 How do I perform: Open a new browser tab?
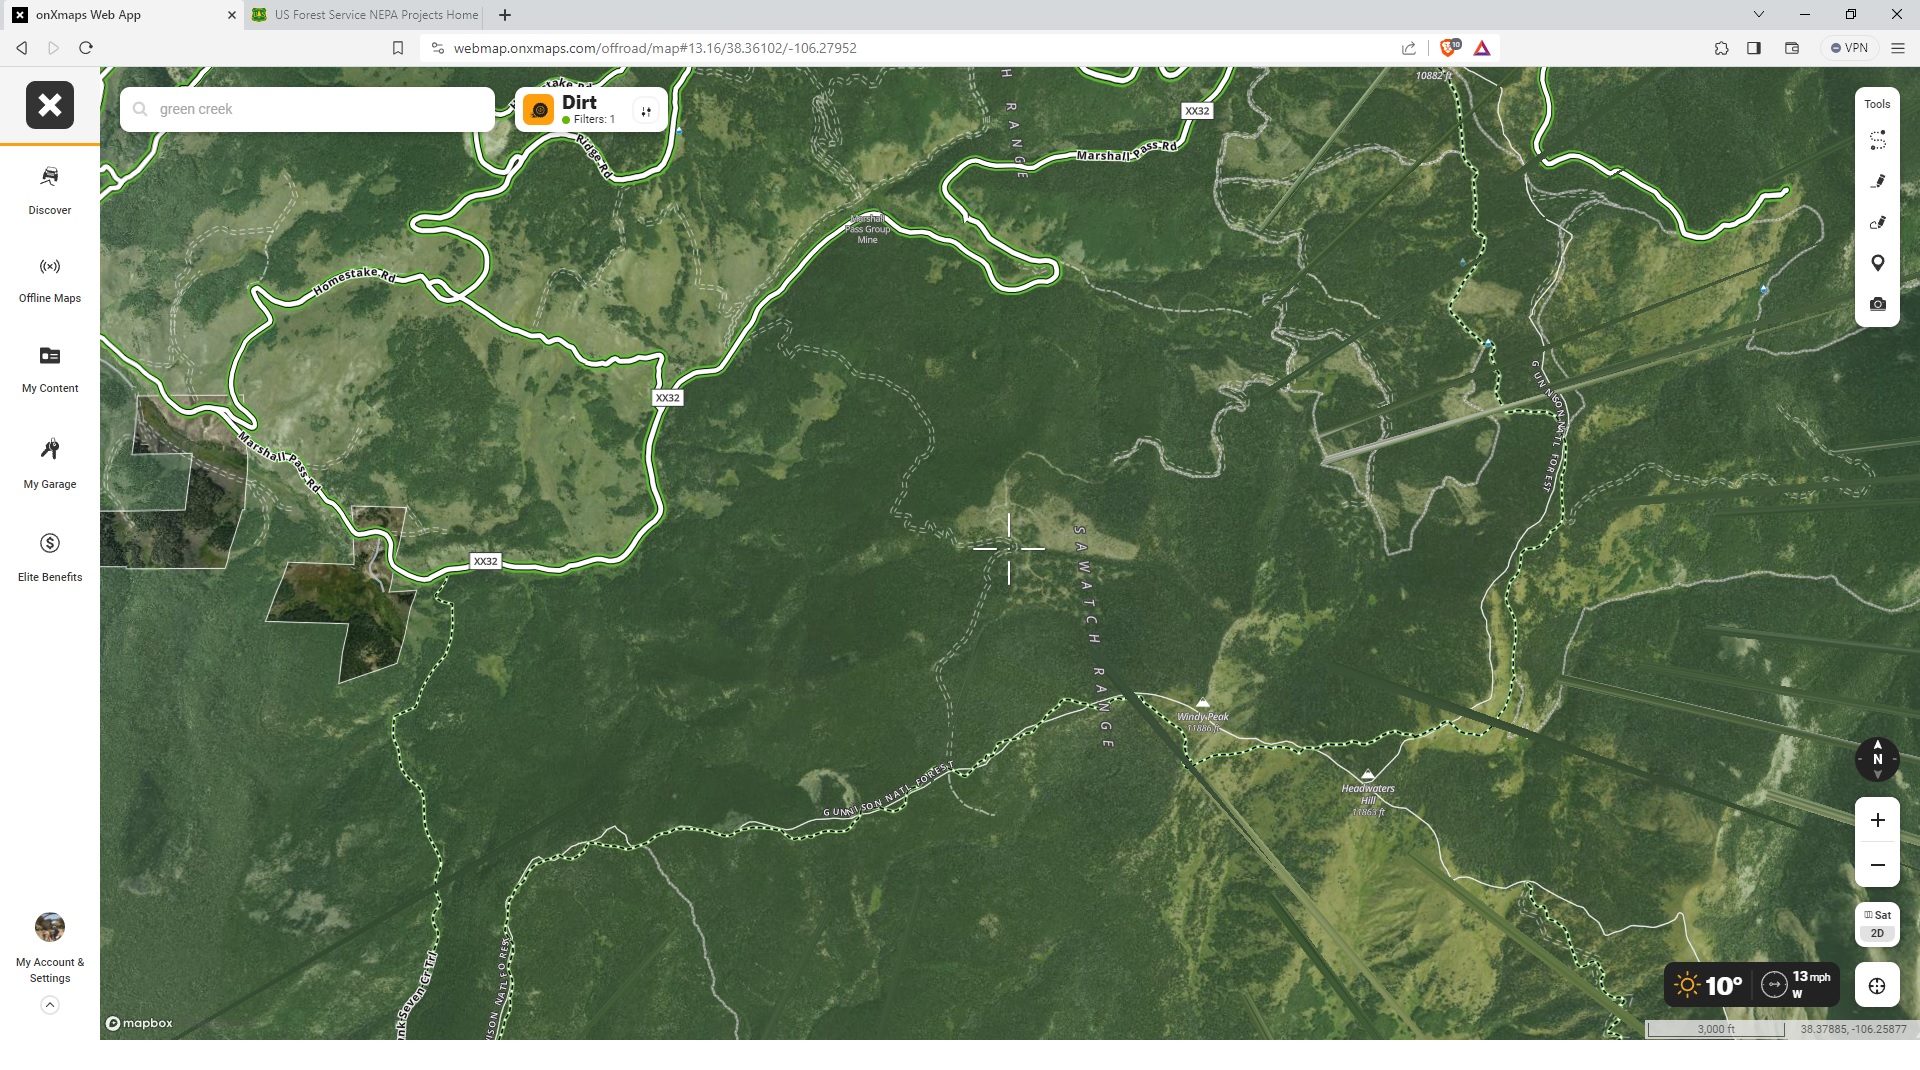505,15
